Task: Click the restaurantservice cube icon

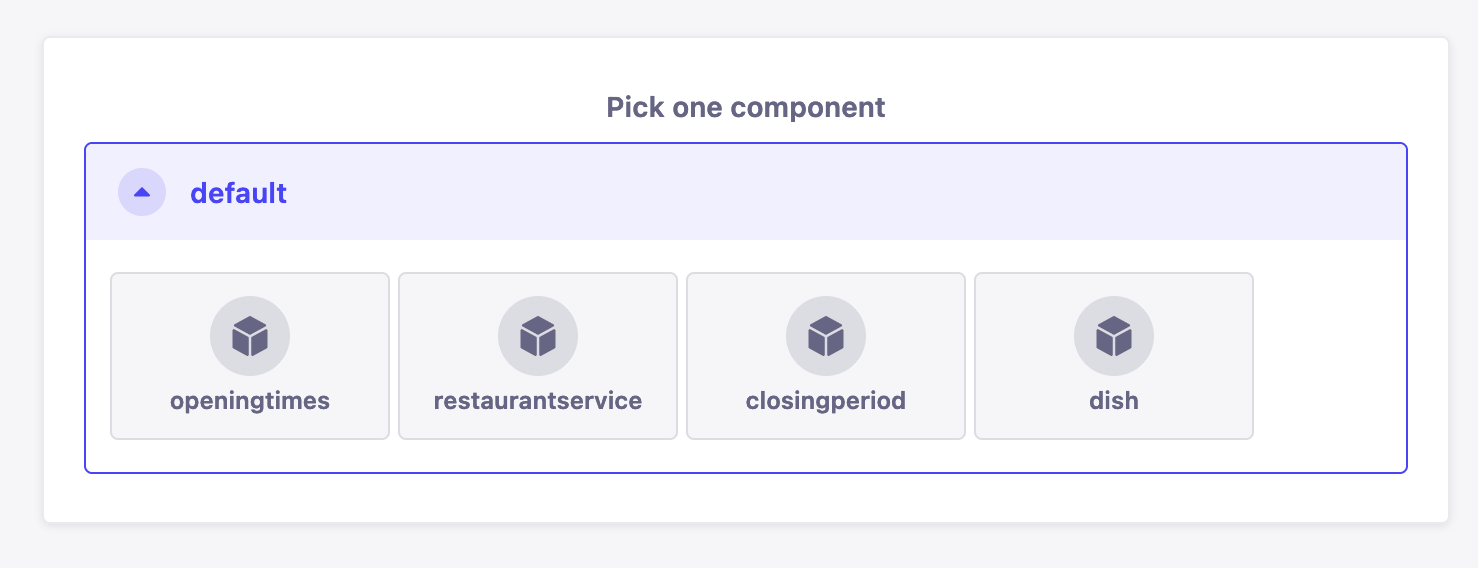Action: point(538,336)
